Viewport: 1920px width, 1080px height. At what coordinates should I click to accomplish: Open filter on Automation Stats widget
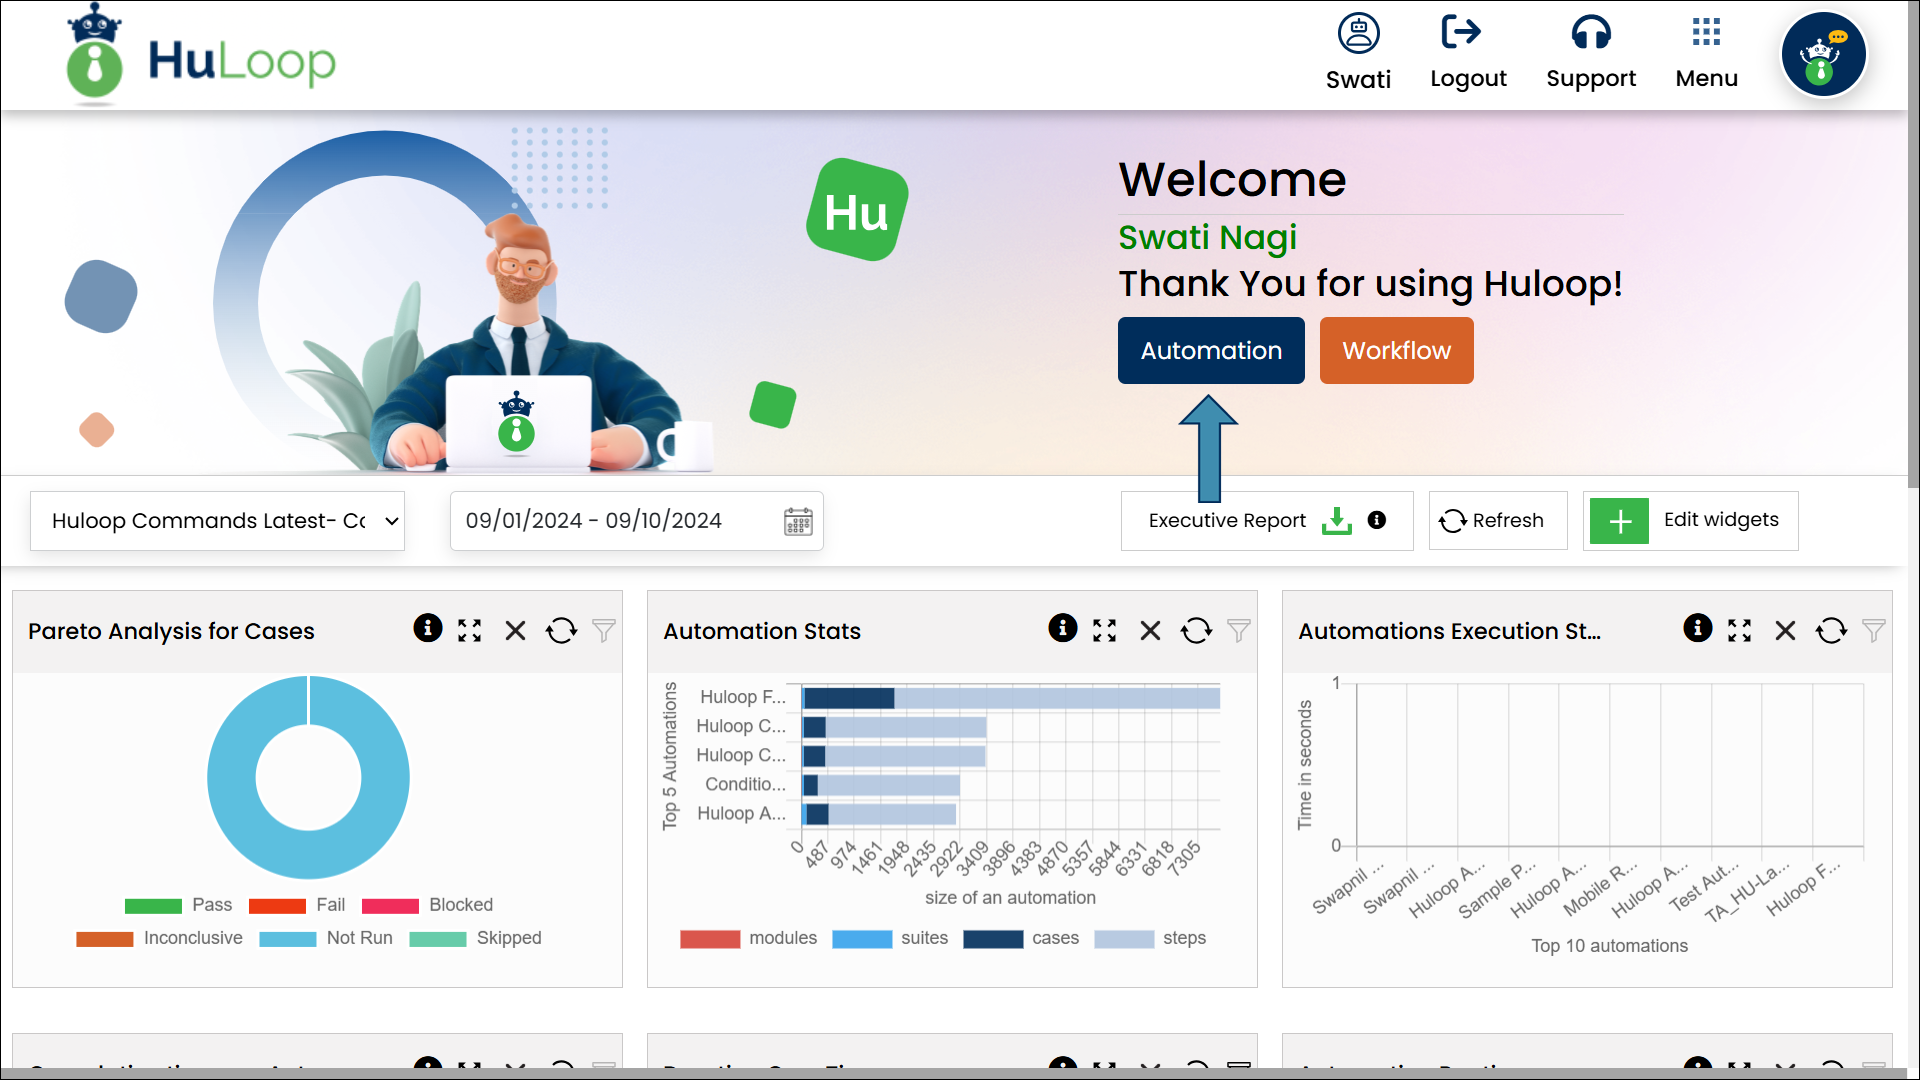point(1239,631)
